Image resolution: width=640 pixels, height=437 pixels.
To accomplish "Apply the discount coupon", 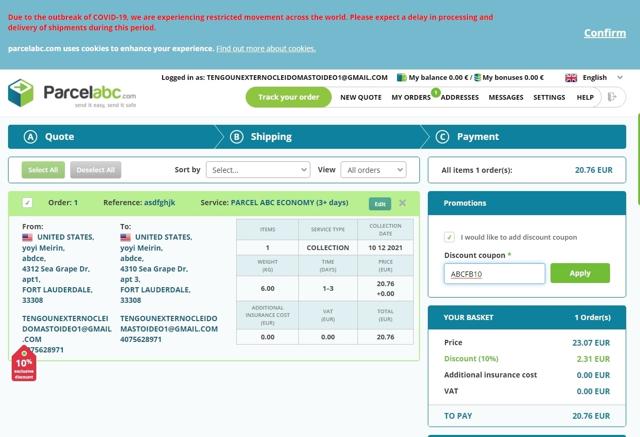I will pos(580,273).
